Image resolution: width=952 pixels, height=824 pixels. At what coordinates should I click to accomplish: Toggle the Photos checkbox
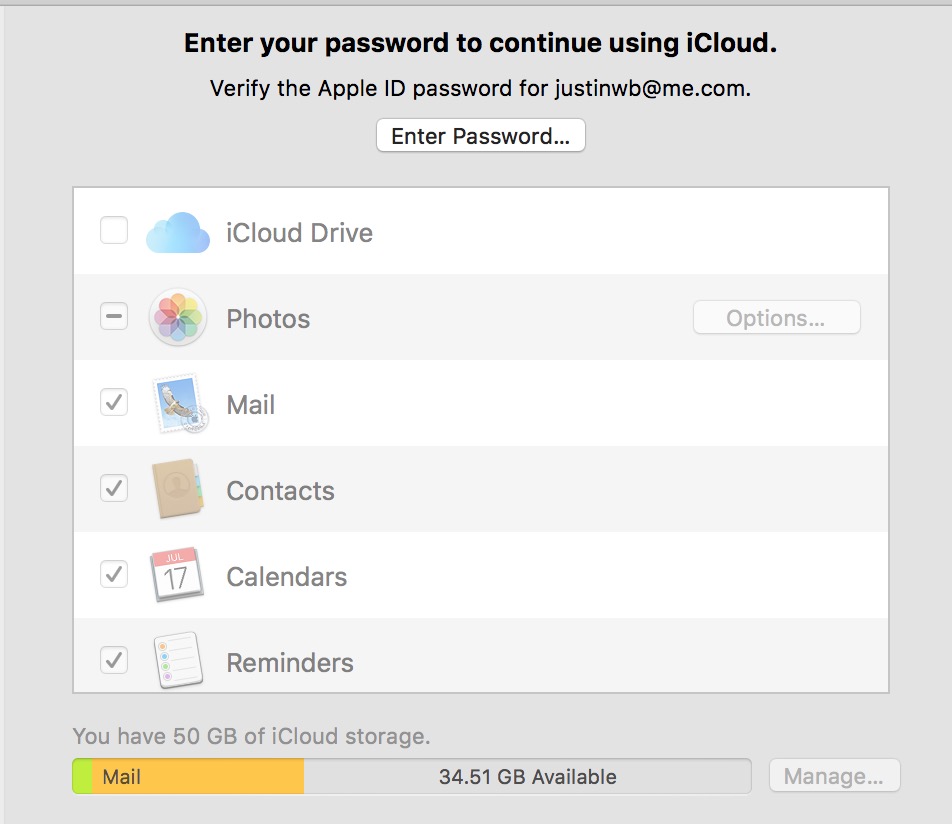click(114, 318)
